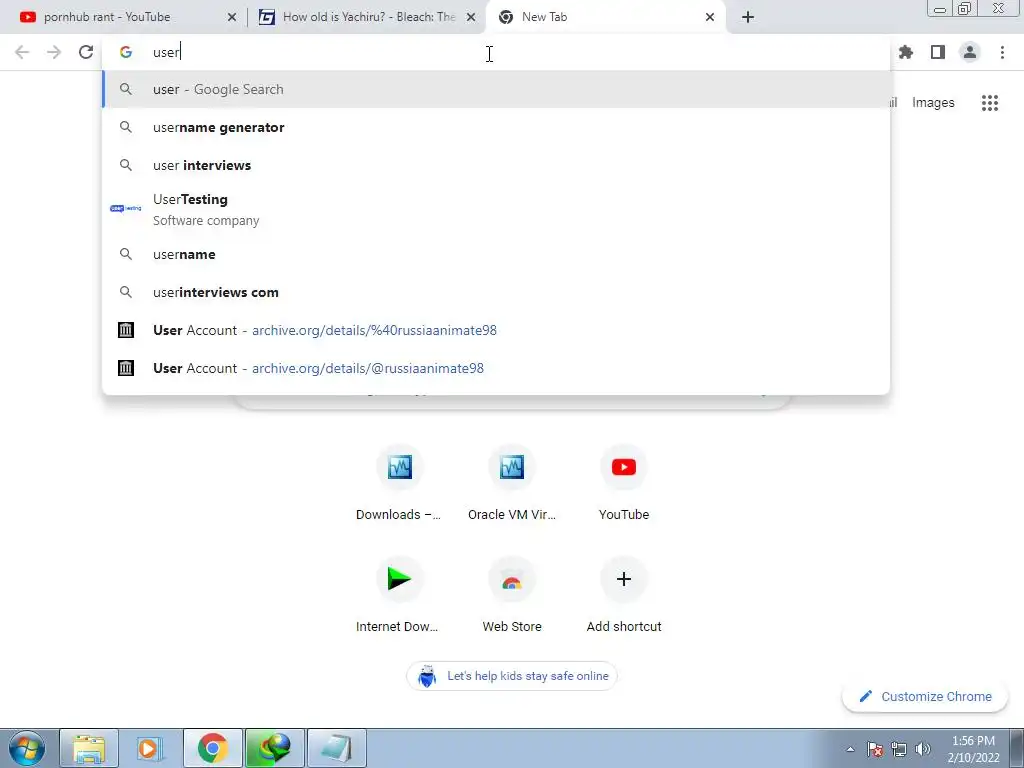Viewport: 1024px width, 768px height.
Task: Close the New Tab tab
Action: point(710,18)
